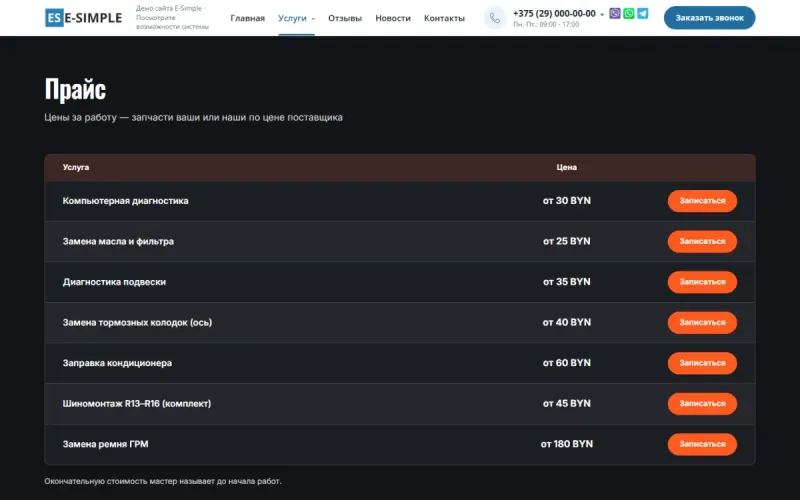800x500 pixels.
Task: Go to the Главная page
Action: (x=247, y=18)
